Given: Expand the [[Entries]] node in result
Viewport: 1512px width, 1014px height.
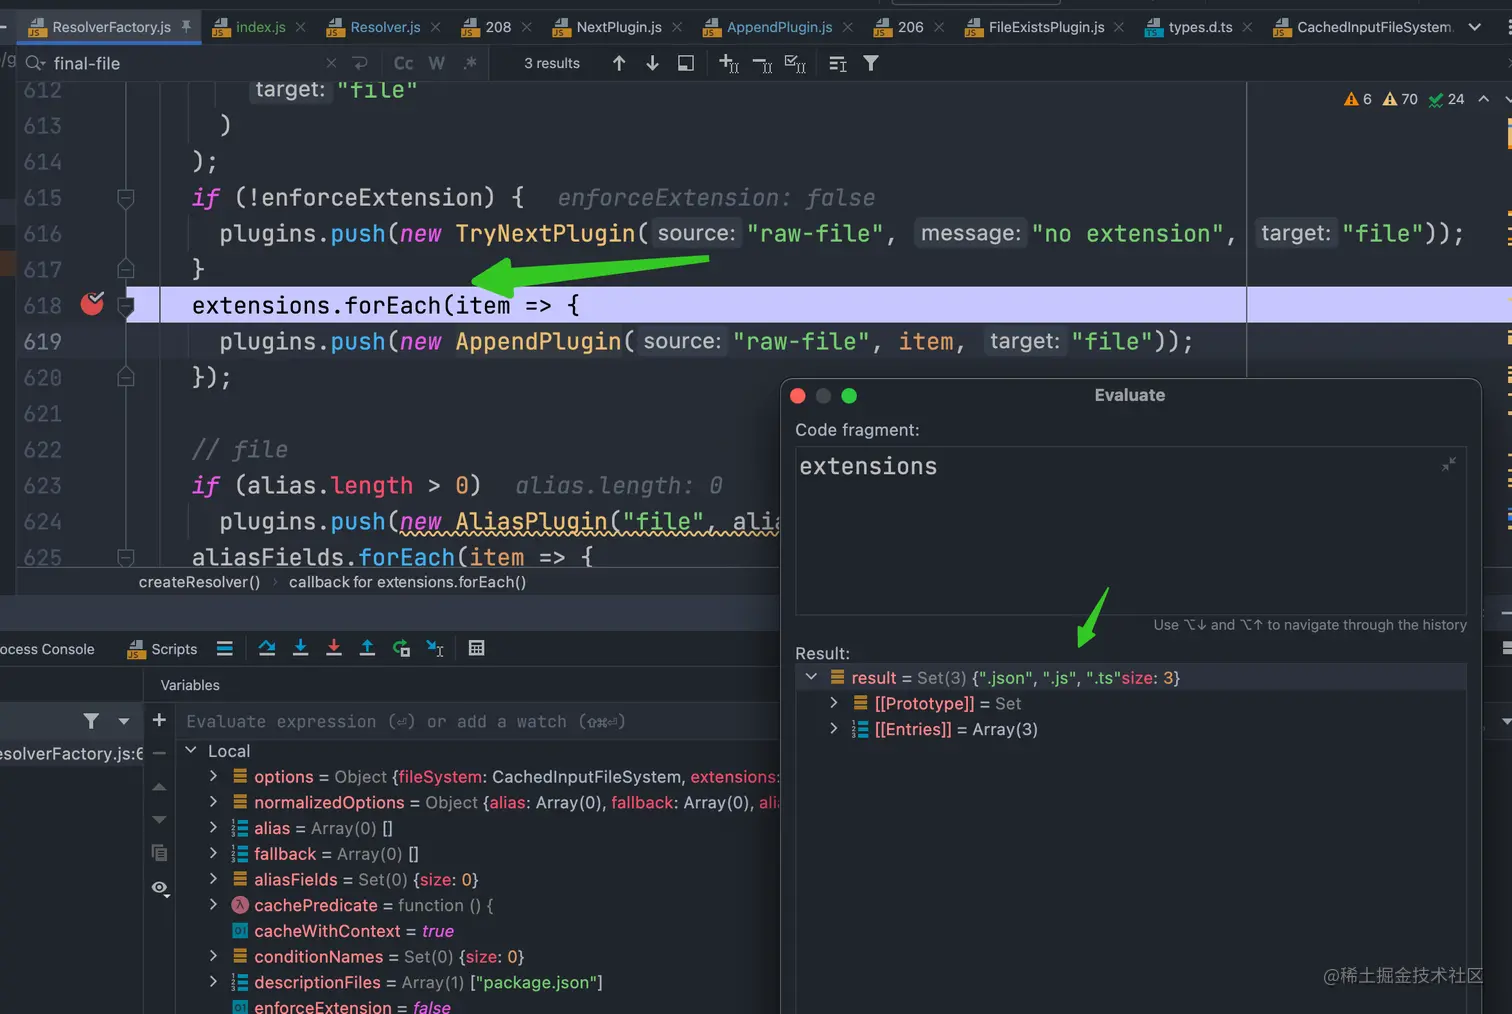Looking at the screenshot, I should [x=834, y=729].
